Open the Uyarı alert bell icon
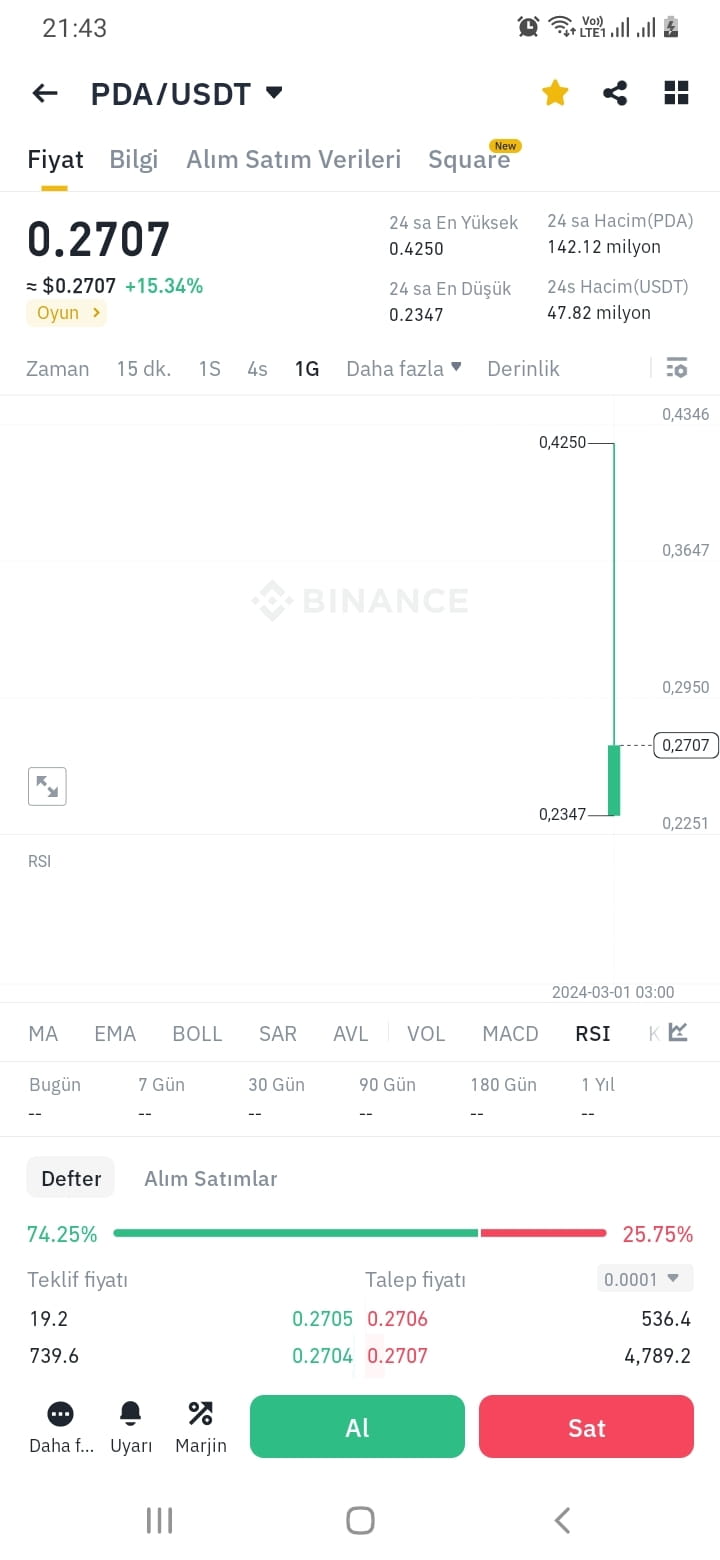This screenshot has width=720, height=1560. [130, 1425]
